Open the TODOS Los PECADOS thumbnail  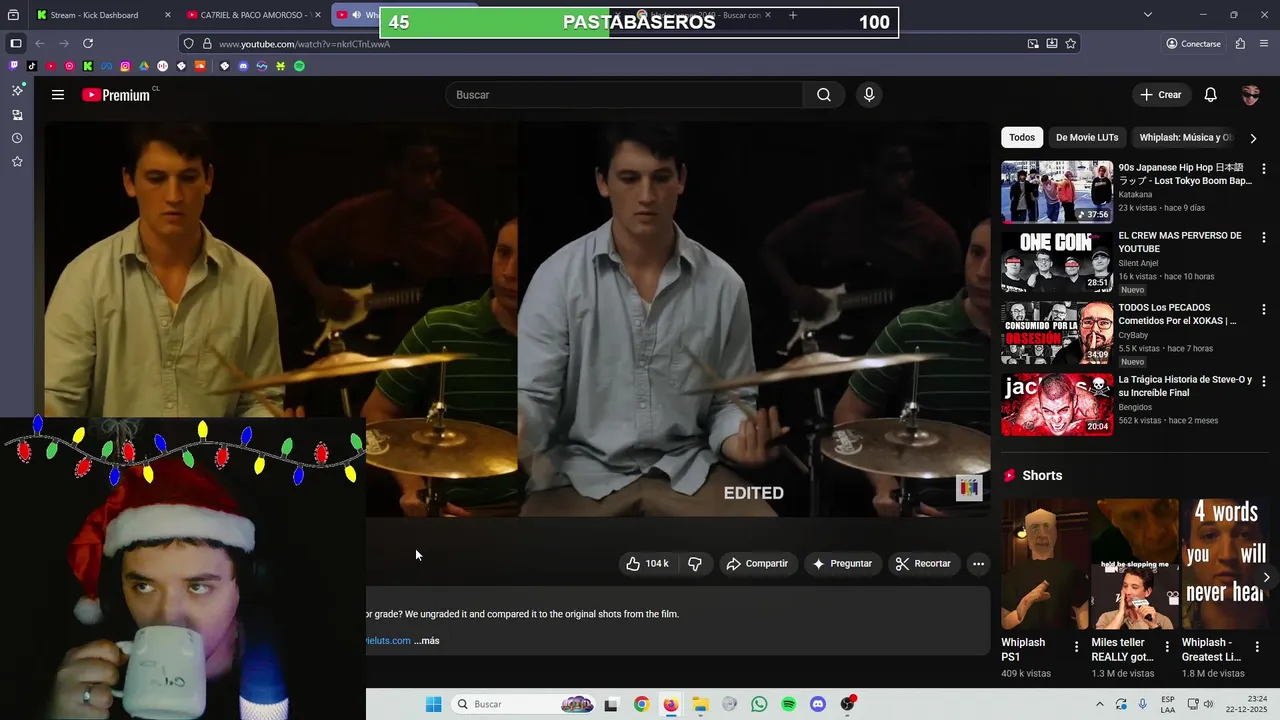(1057, 333)
